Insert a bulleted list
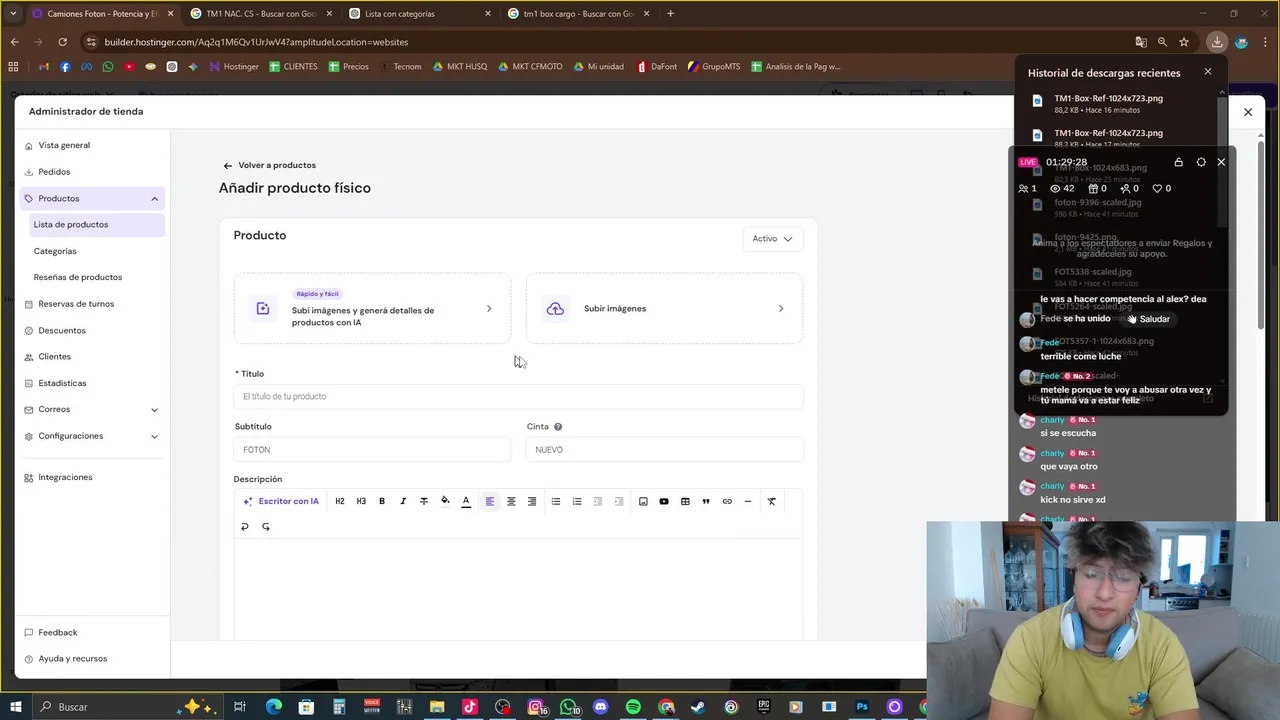 [556, 501]
